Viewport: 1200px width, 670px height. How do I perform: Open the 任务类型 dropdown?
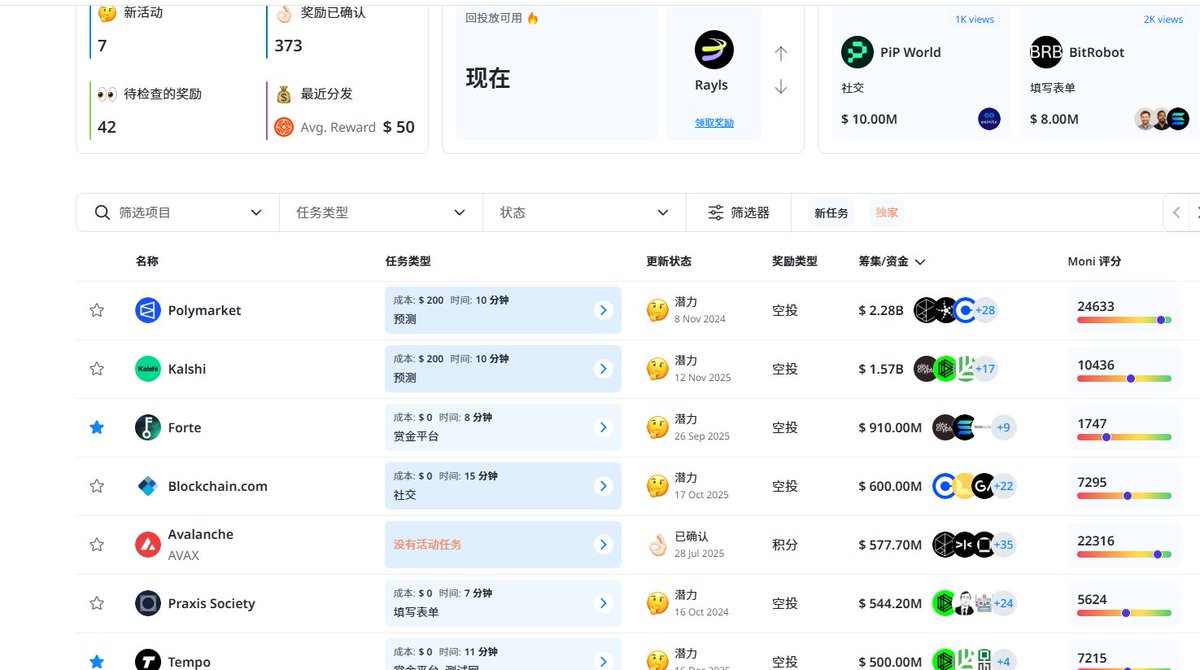coord(381,212)
